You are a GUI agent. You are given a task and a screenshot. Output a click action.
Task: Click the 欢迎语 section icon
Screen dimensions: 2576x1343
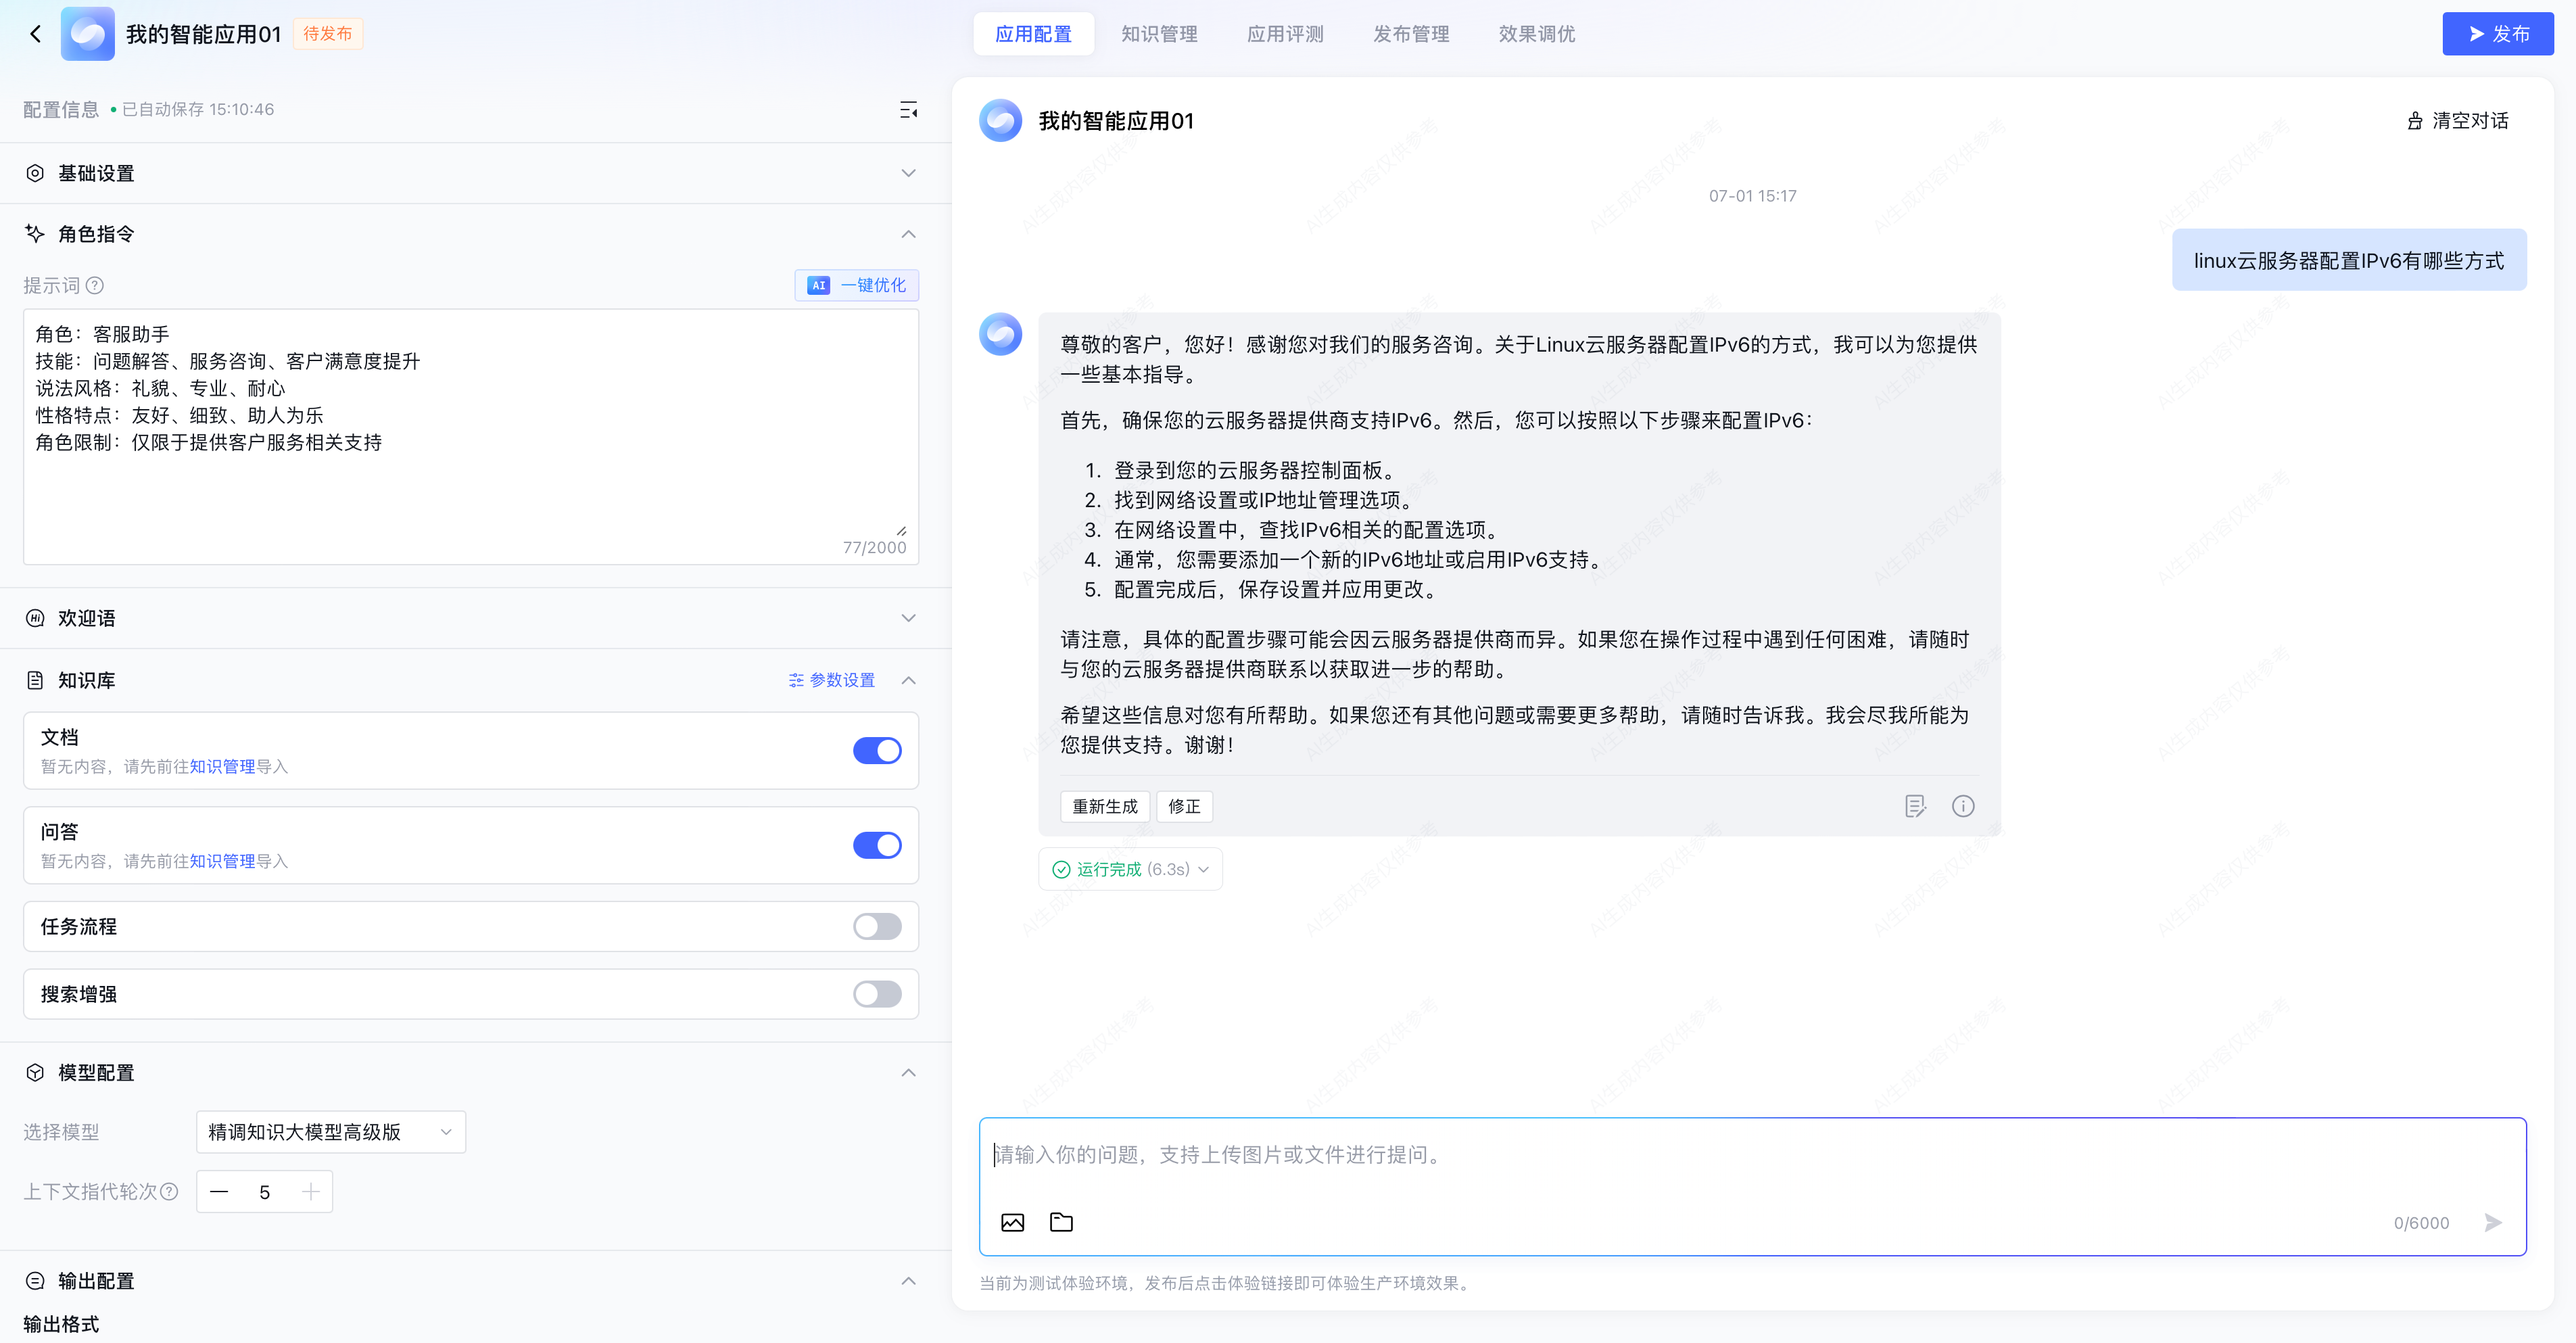click(x=35, y=618)
